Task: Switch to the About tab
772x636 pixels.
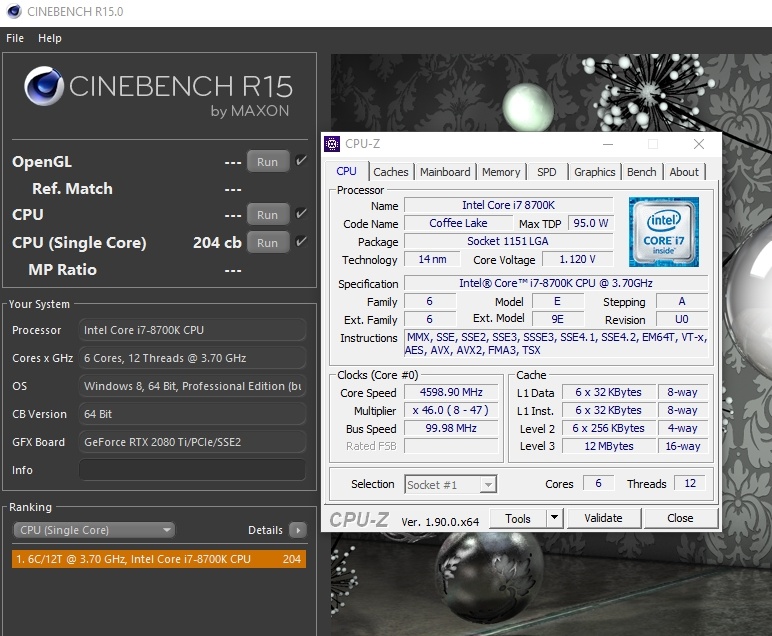Action: tap(684, 172)
